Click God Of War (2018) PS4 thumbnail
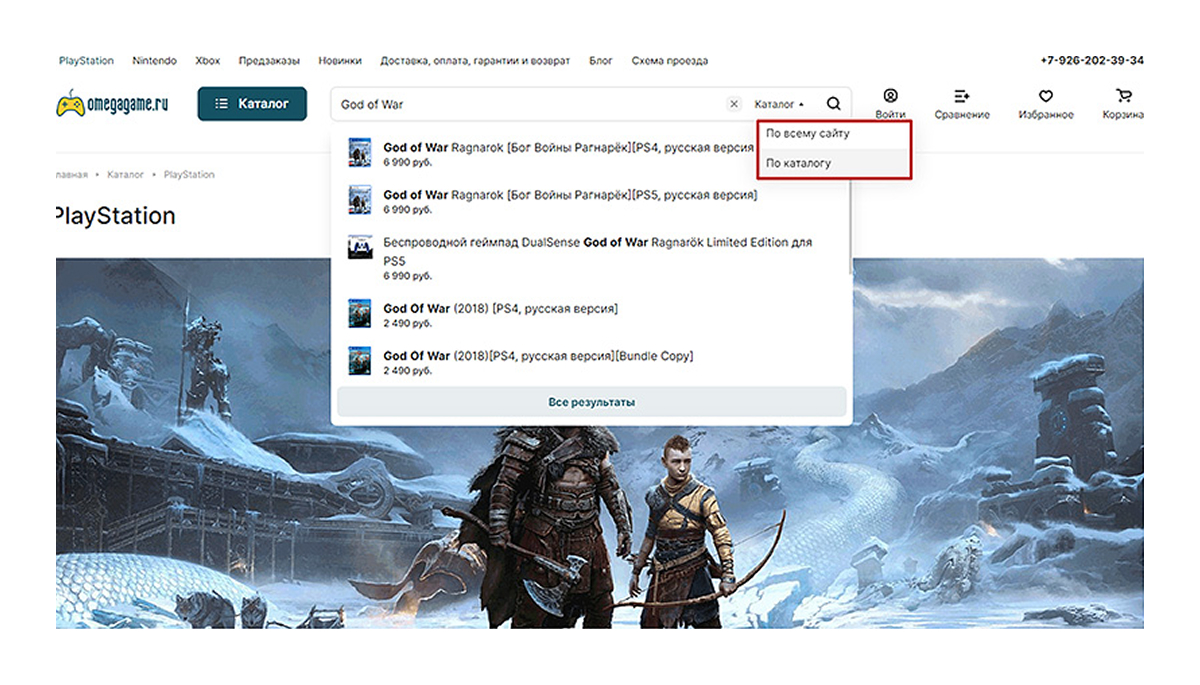Screen dimensions: 1200x685 coord(359,314)
